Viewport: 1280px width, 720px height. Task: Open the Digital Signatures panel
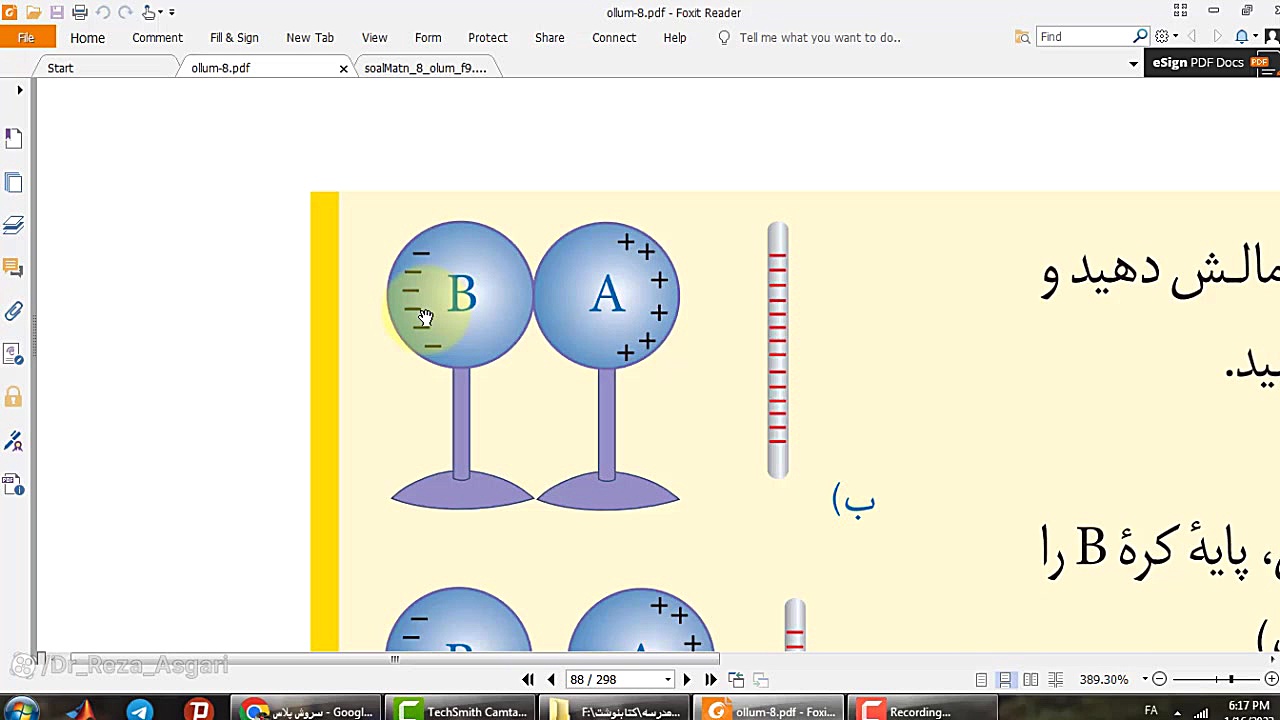coord(14,441)
